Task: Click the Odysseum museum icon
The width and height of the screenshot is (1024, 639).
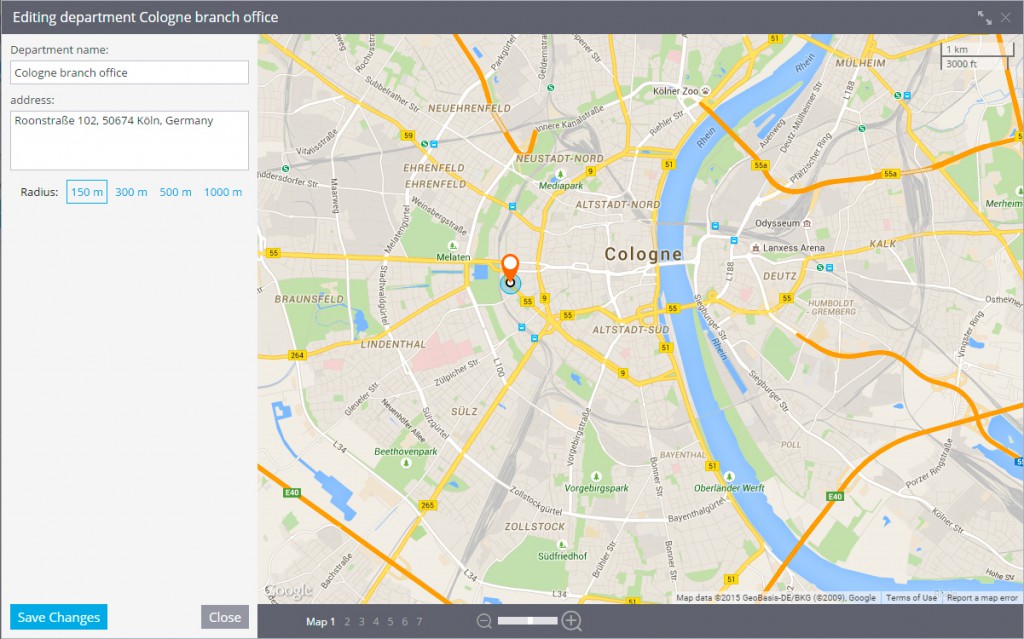Action: coord(807,223)
